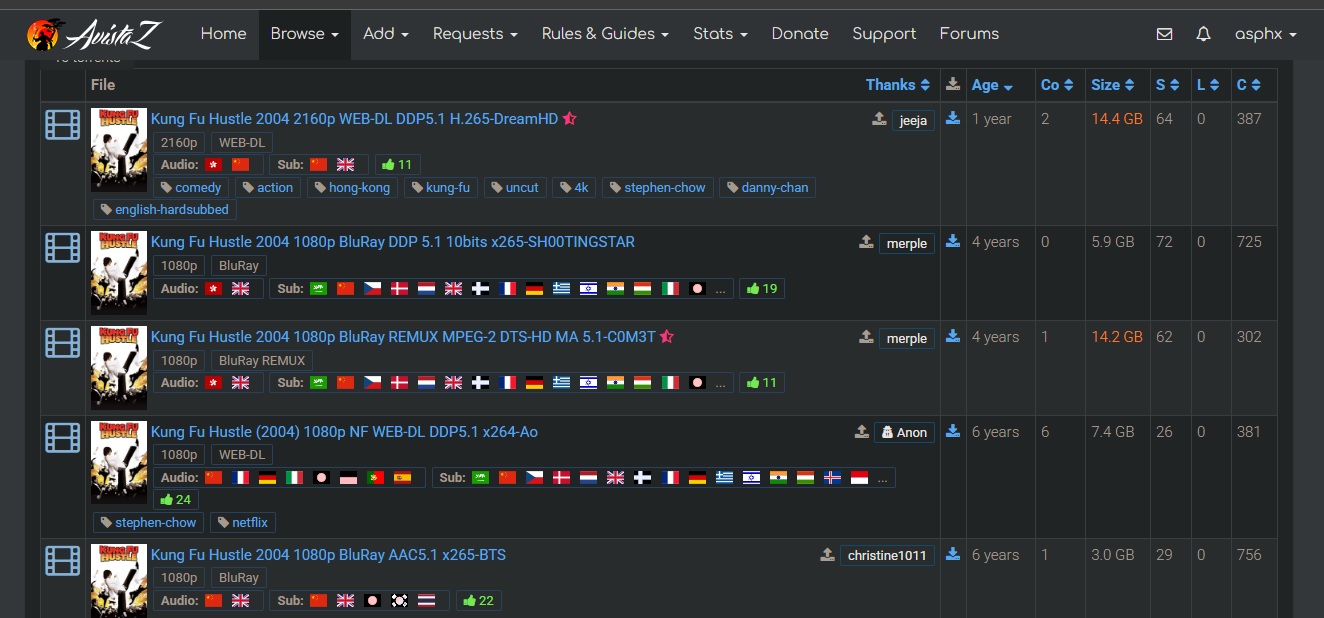Open the NF WEB-DL x264-Ao torrent link

tap(344, 432)
